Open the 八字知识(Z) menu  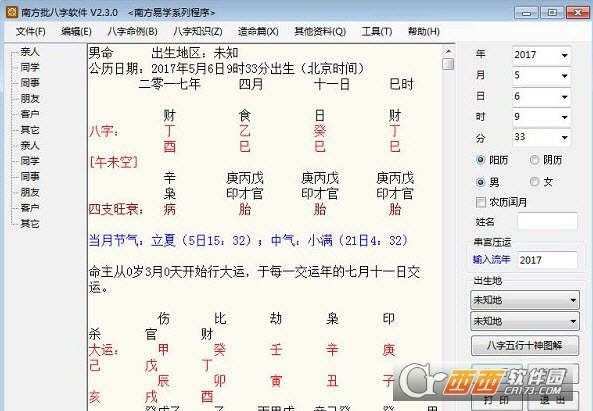click(x=197, y=31)
